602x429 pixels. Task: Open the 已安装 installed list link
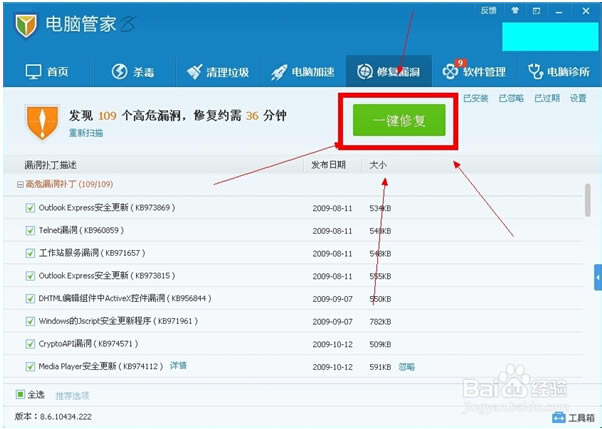tap(476, 98)
